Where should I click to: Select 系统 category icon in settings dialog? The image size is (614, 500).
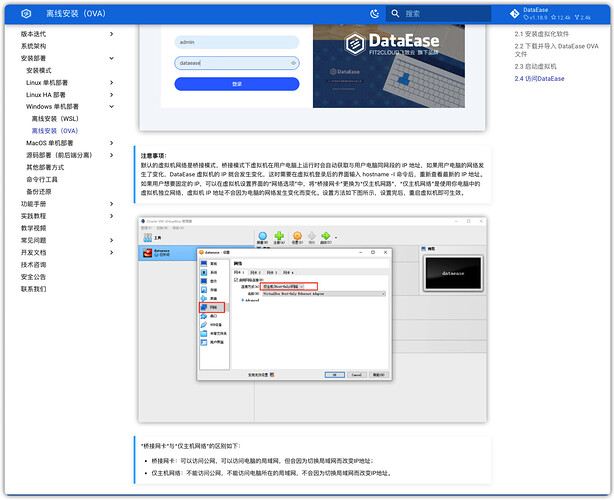tap(204, 272)
